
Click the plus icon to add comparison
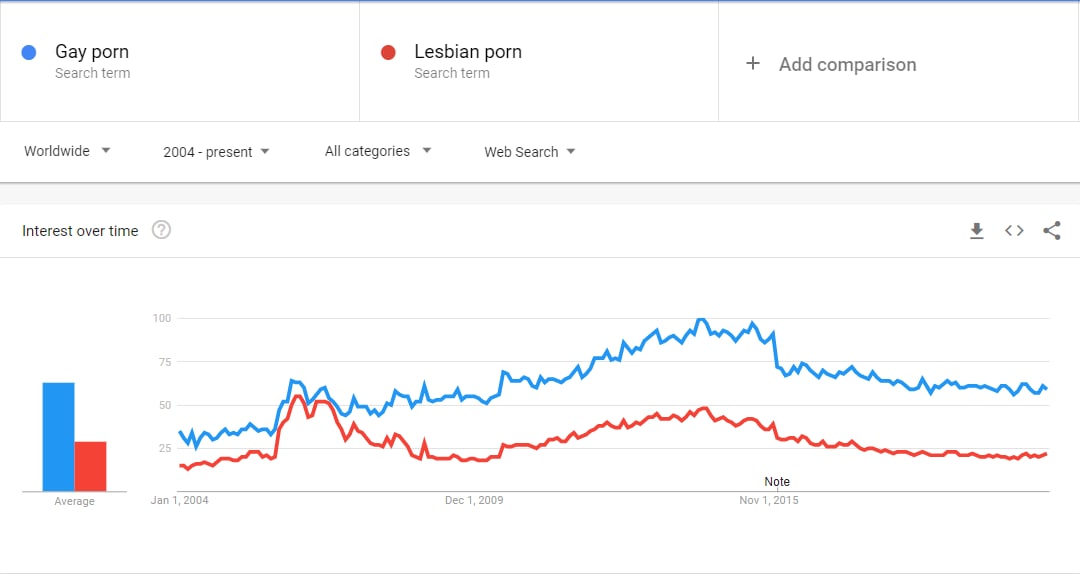[753, 63]
